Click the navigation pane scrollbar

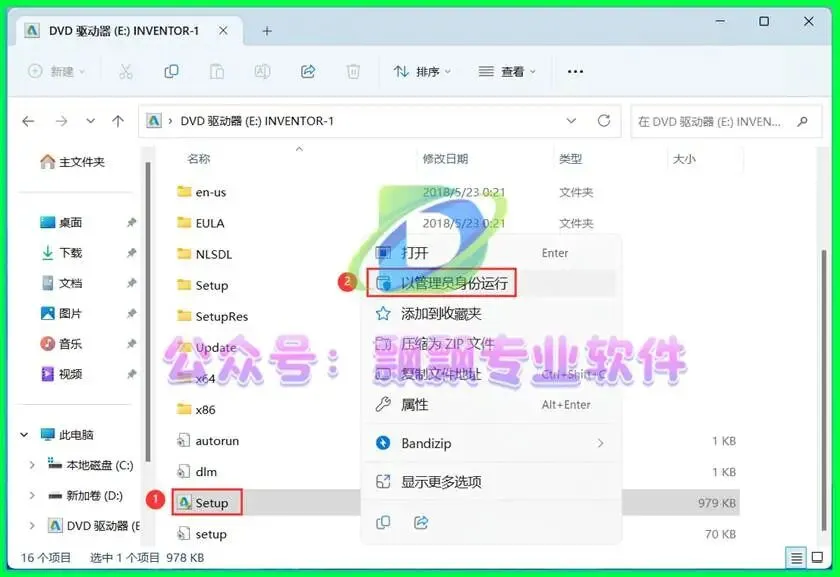(148, 311)
